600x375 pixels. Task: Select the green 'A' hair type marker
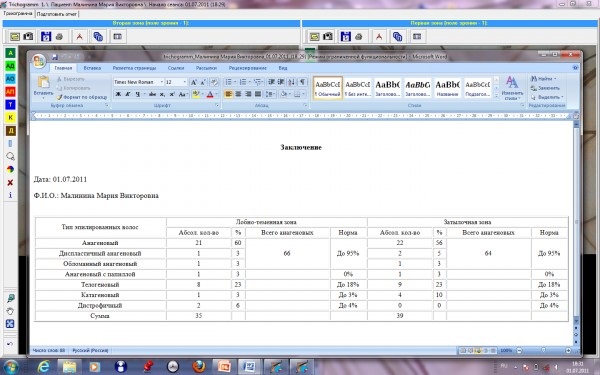[x=10, y=53]
